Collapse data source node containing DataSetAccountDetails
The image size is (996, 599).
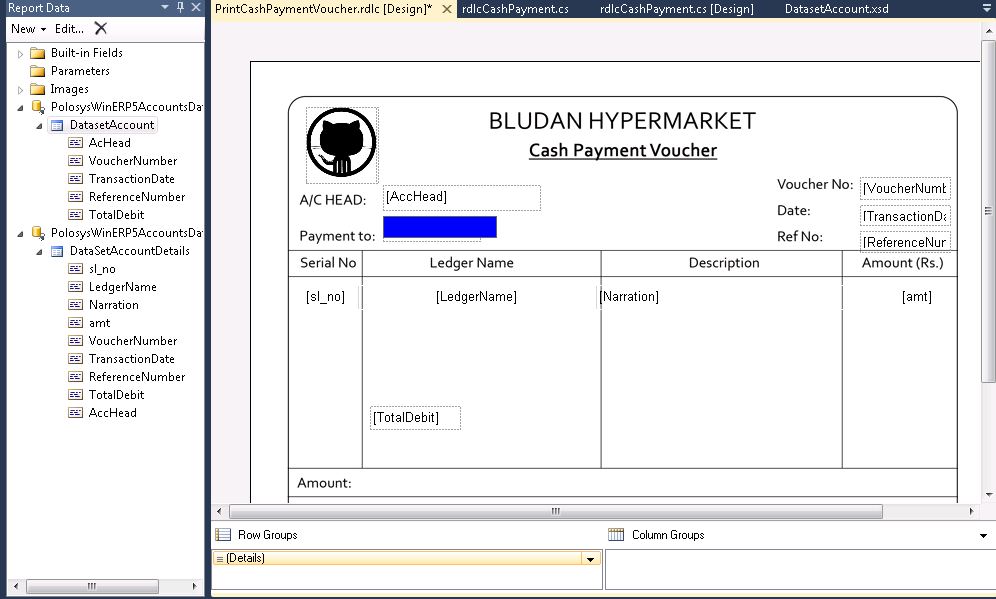[20, 233]
